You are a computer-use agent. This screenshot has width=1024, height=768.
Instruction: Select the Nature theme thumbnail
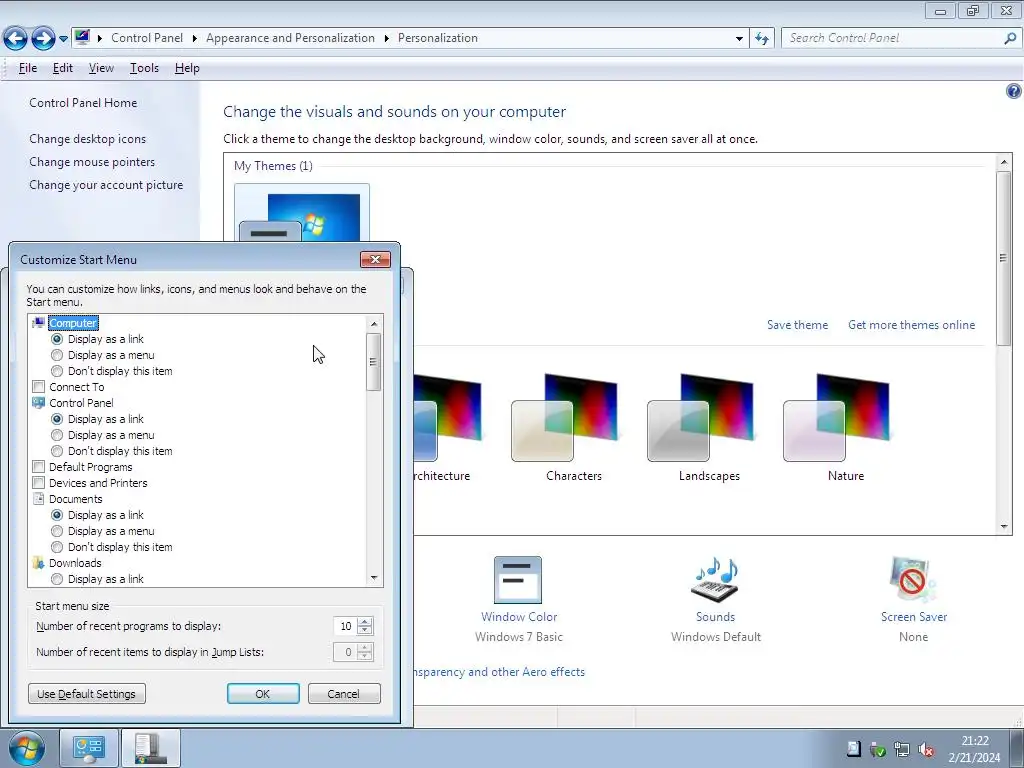tap(837, 417)
